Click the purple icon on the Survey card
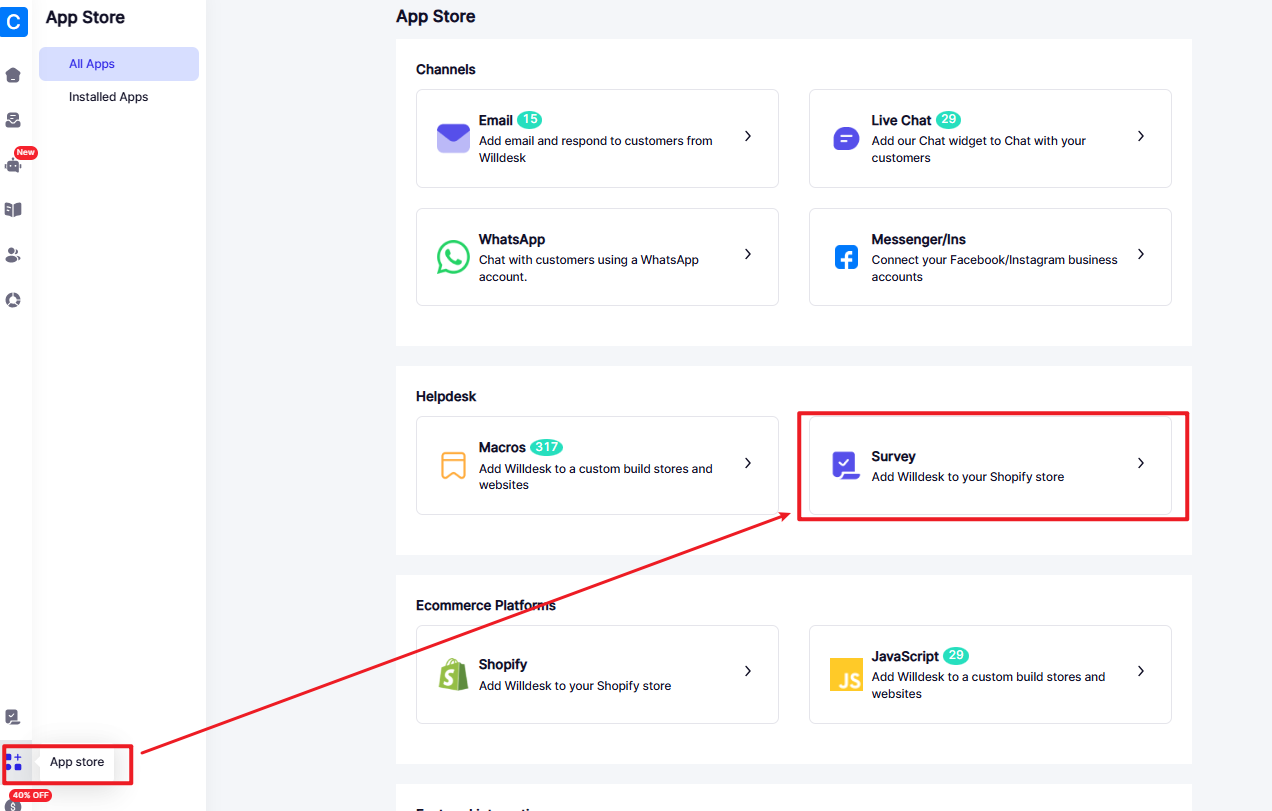This screenshot has height=811, width=1272. [x=846, y=466]
